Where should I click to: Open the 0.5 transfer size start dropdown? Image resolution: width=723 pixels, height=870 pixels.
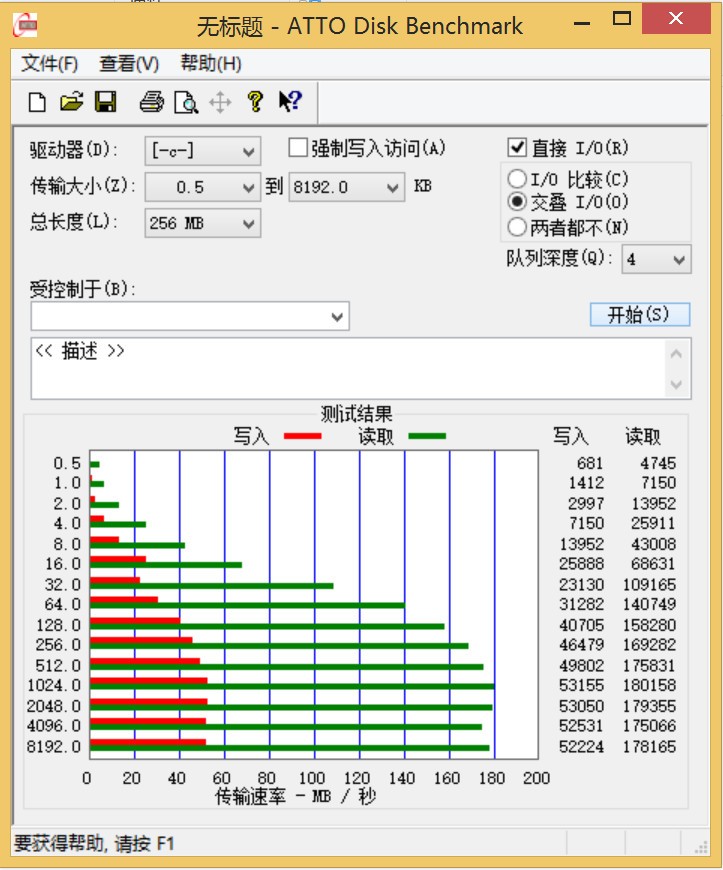point(203,187)
